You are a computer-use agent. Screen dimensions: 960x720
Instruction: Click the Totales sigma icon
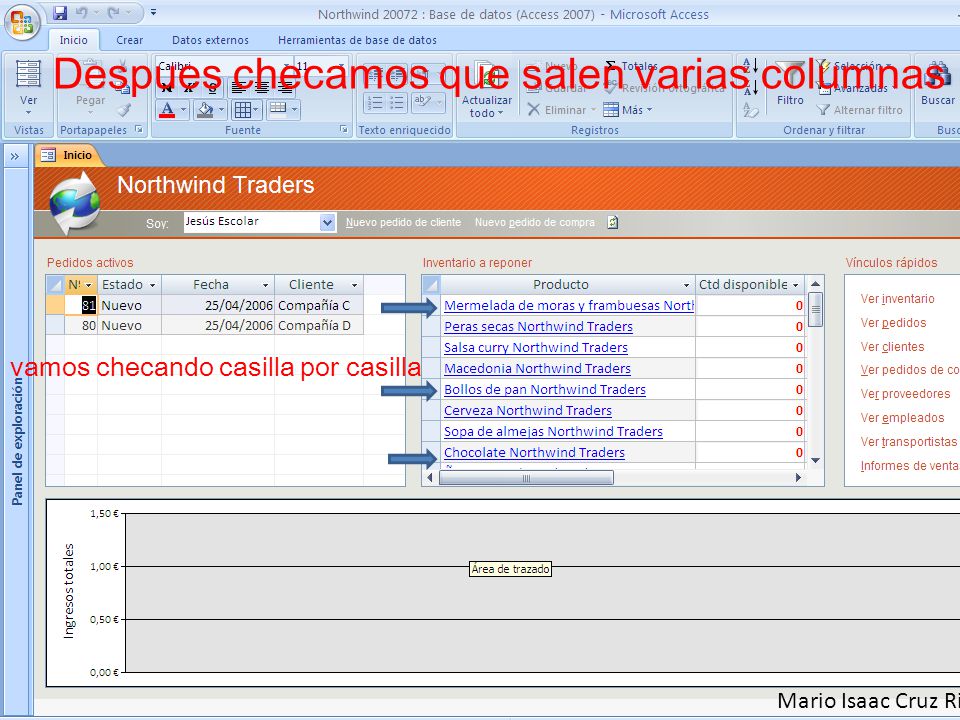click(x=610, y=66)
